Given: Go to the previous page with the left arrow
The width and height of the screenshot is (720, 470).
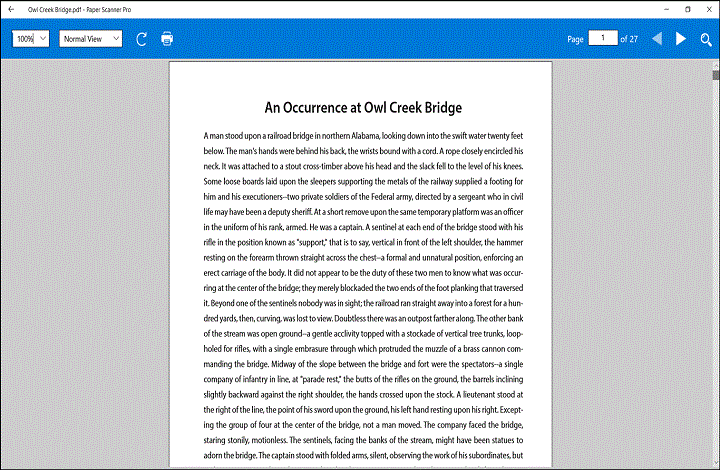Looking at the screenshot, I should pyautogui.click(x=657, y=39).
